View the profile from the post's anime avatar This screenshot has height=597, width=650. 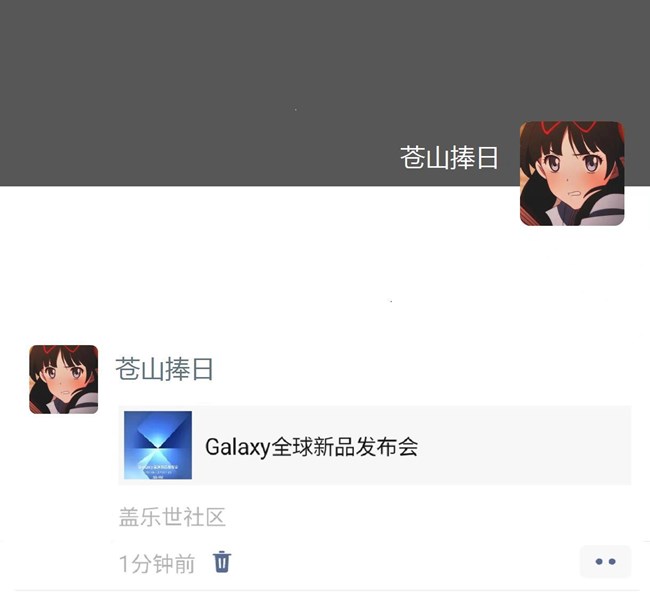point(63,379)
